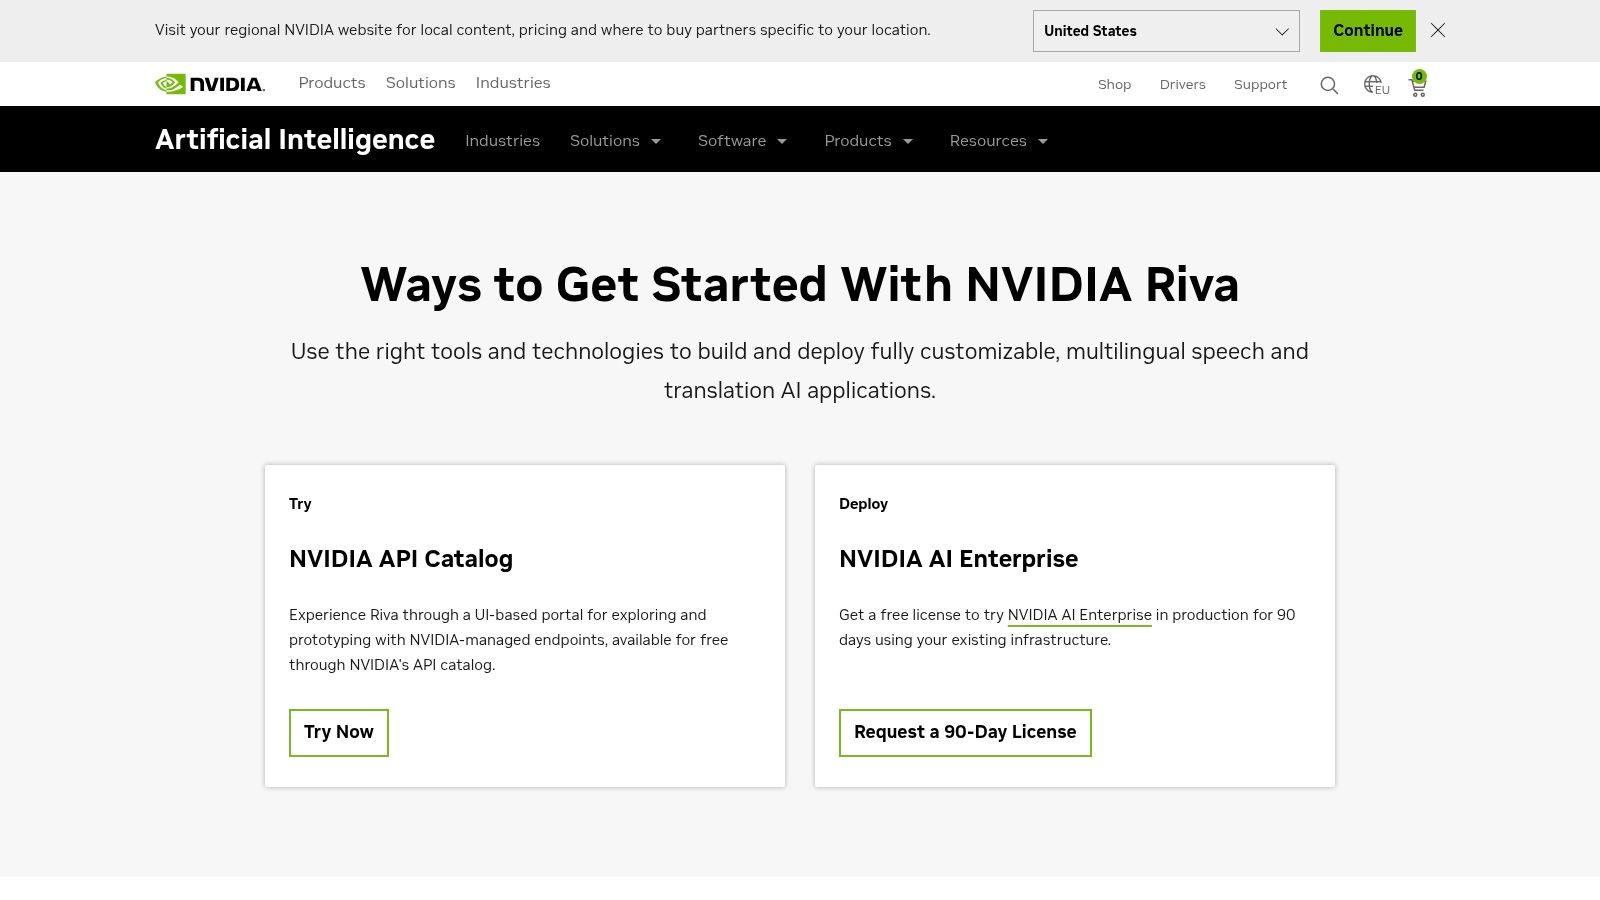Open Solutions in the top navigation
This screenshot has height=900, width=1600.
click(420, 83)
